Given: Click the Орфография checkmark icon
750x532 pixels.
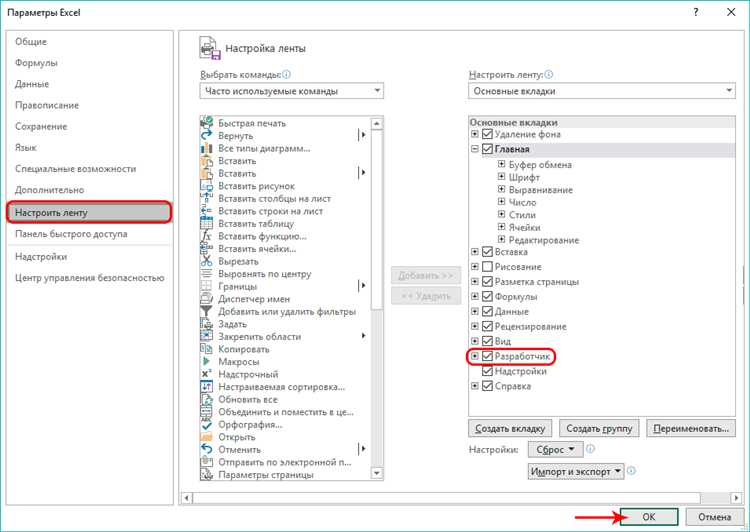Looking at the screenshot, I should pyautogui.click(x=207, y=424).
